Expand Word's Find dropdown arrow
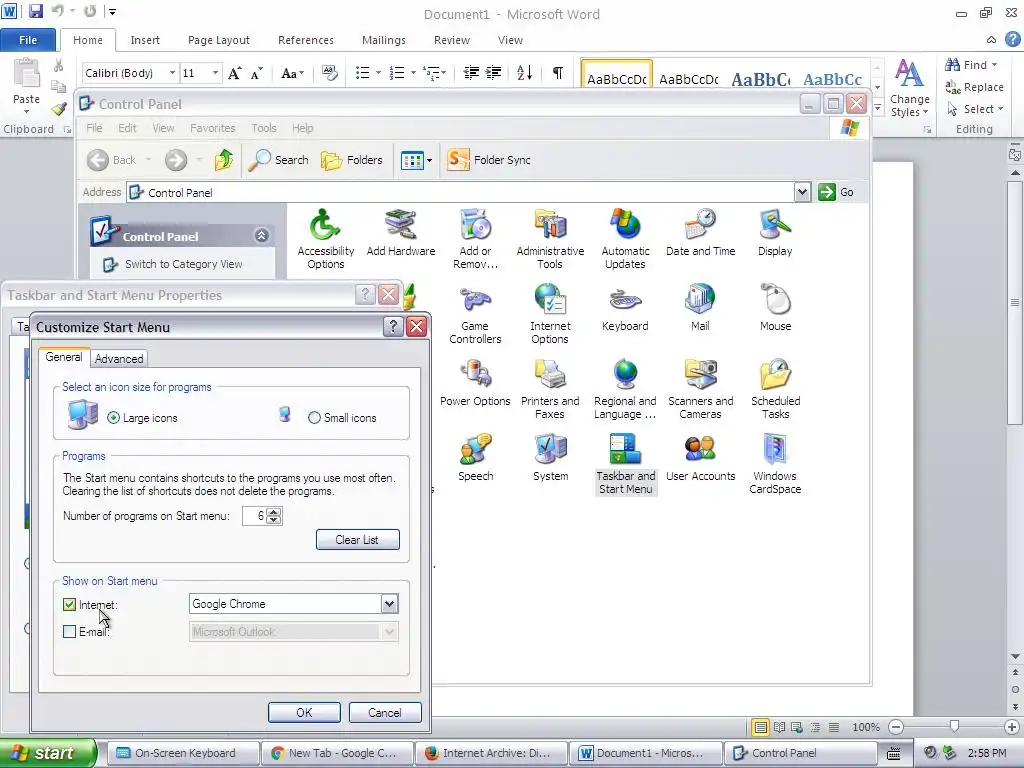Image resolution: width=1024 pixels, height=768 pixels. pyautogui.click(x=995, y=65)
